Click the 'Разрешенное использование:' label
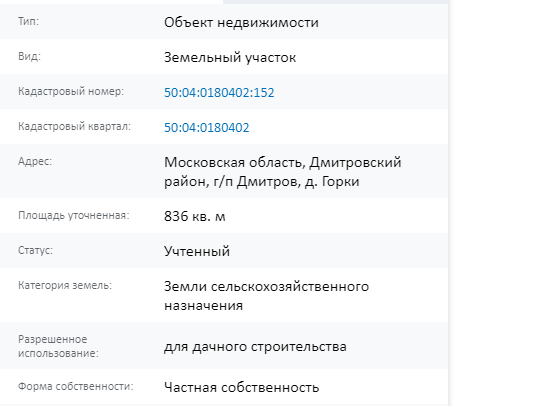This screenshot has height=406, width=552. (x=58, y=346)
